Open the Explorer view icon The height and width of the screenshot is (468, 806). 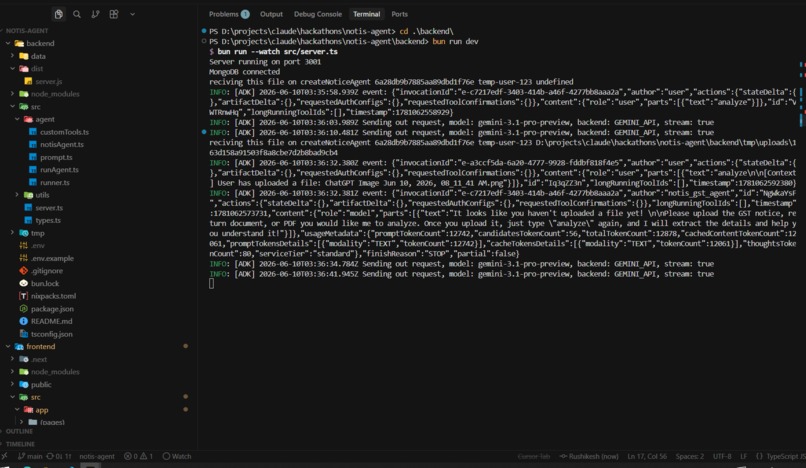click(x=59, y=14)
